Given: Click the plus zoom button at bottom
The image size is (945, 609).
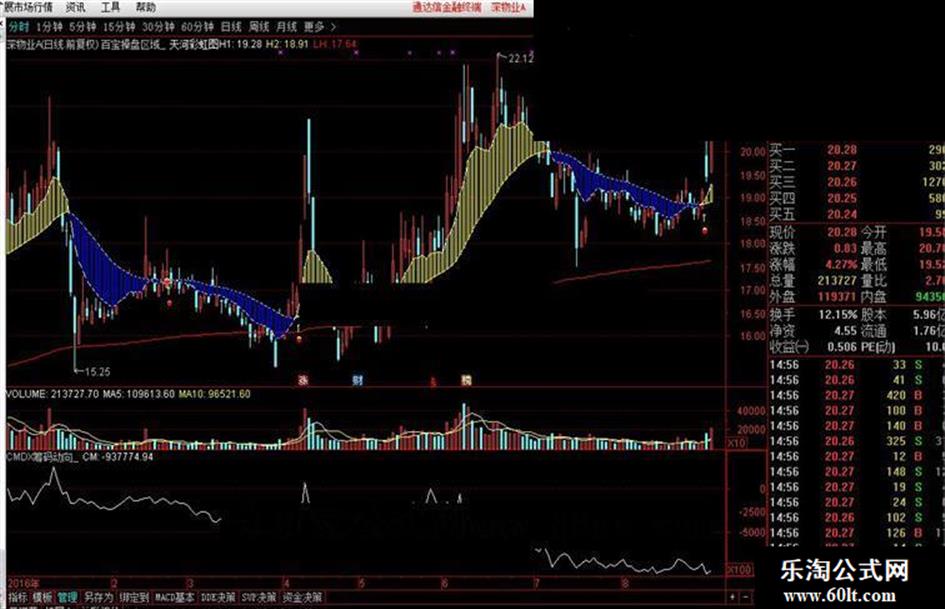Looking at the screenshot, I should pyautogui.click(x=733, y=597).
